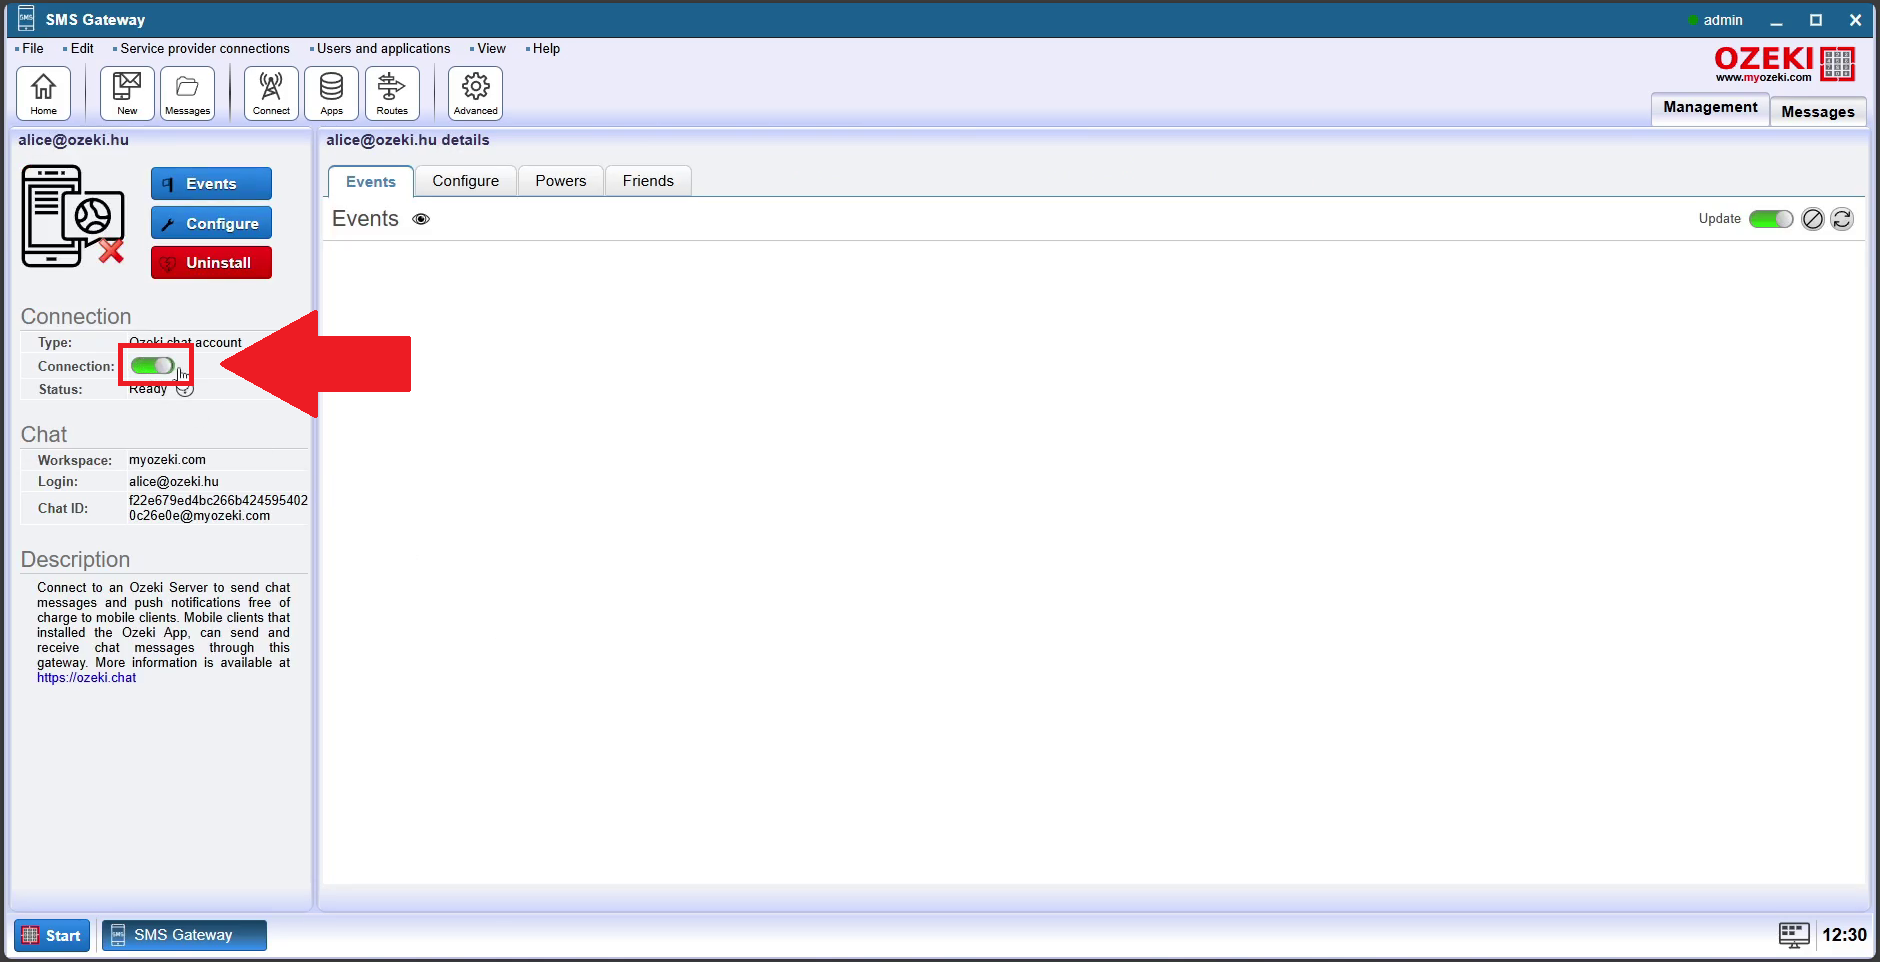Click the 12:30 clock in the taskbar
The image size is (1880, 962).
tap(1844, 935)
